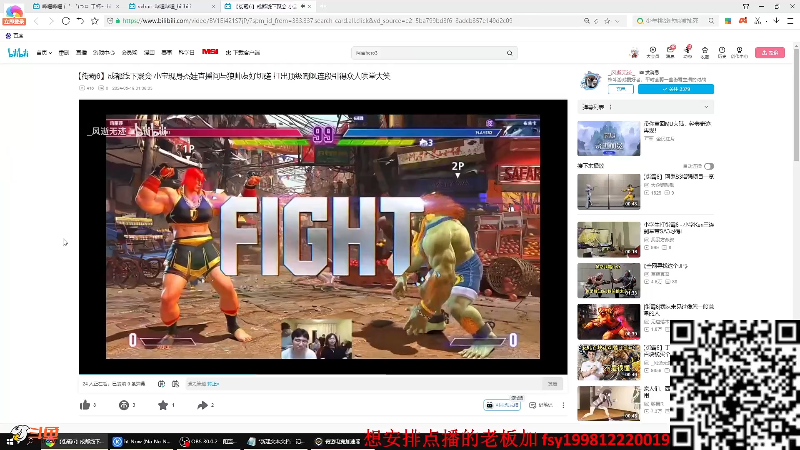Click the browser forward arrow
The width and height of the screenshot is (800, 450).
point(51,21)
